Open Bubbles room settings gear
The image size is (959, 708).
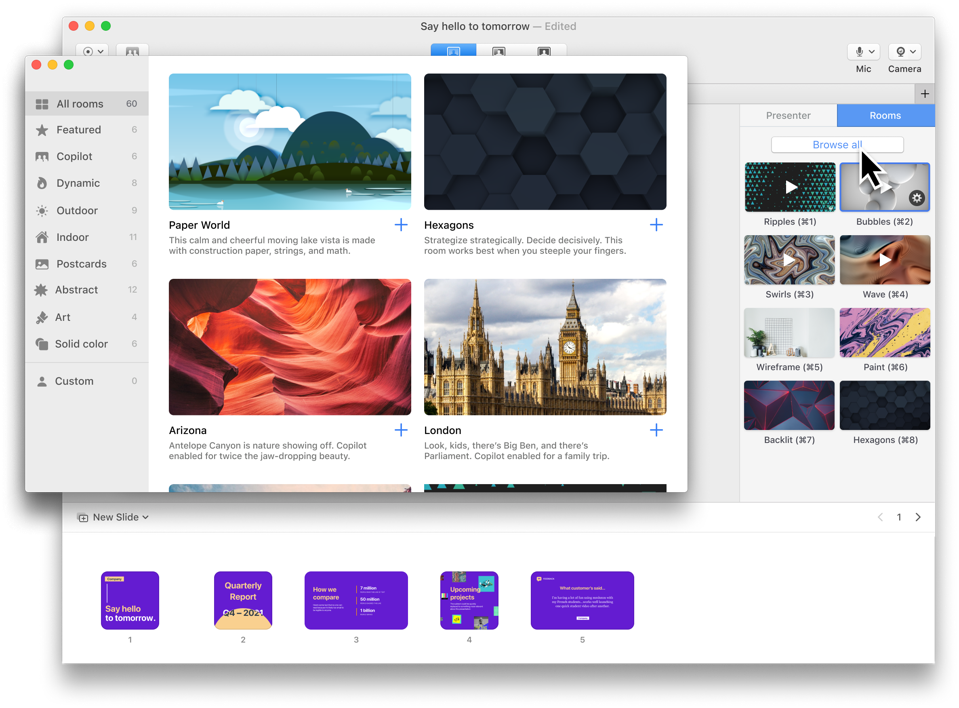click(x=916, y=199)
